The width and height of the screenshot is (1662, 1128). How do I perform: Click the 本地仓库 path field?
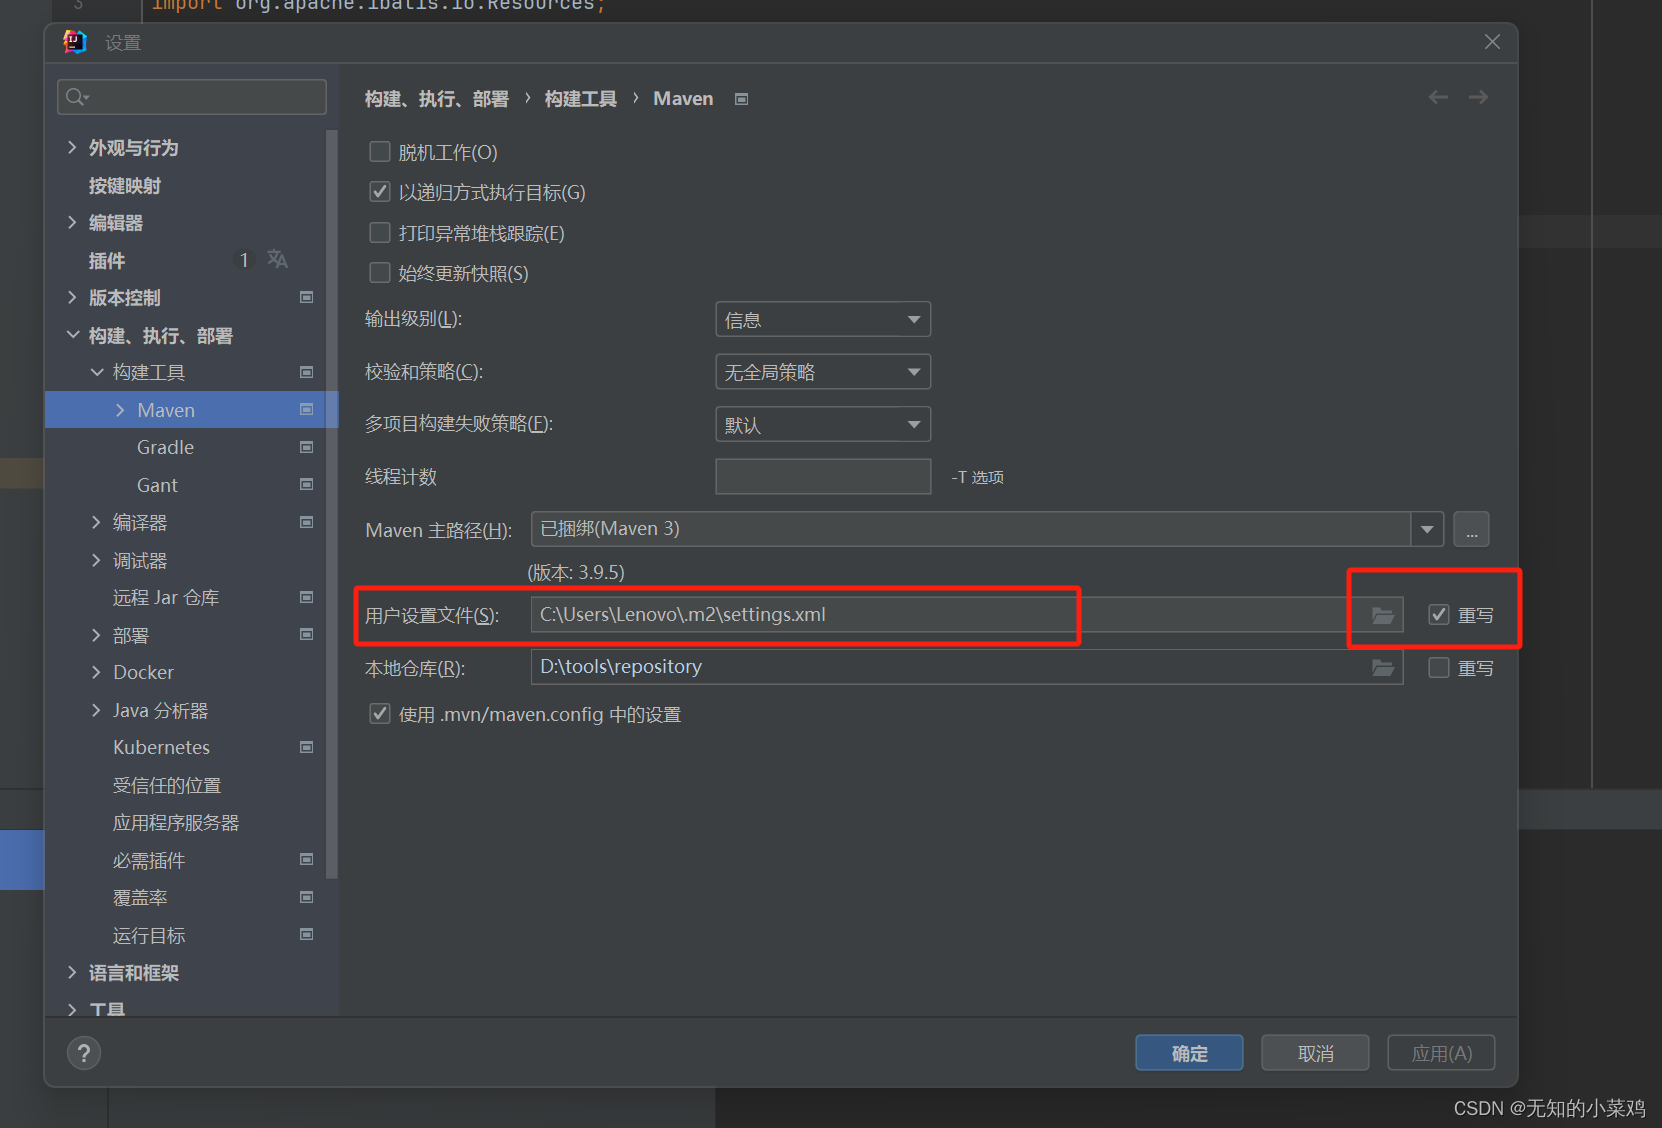click(x=967, y=667)
